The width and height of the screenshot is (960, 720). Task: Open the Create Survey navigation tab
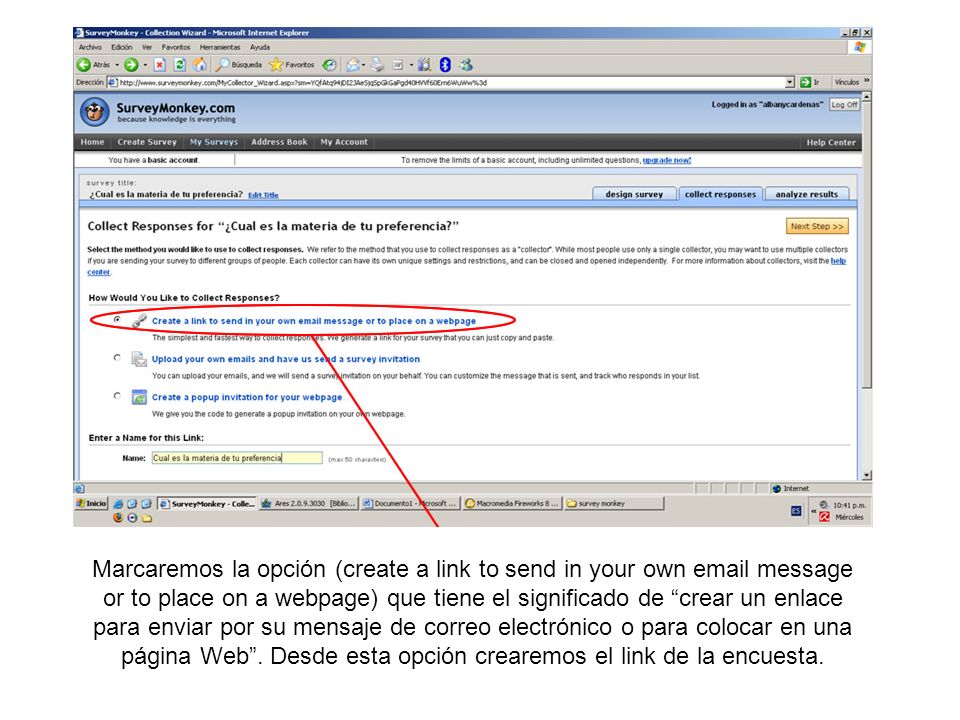[x=147, y=142]
